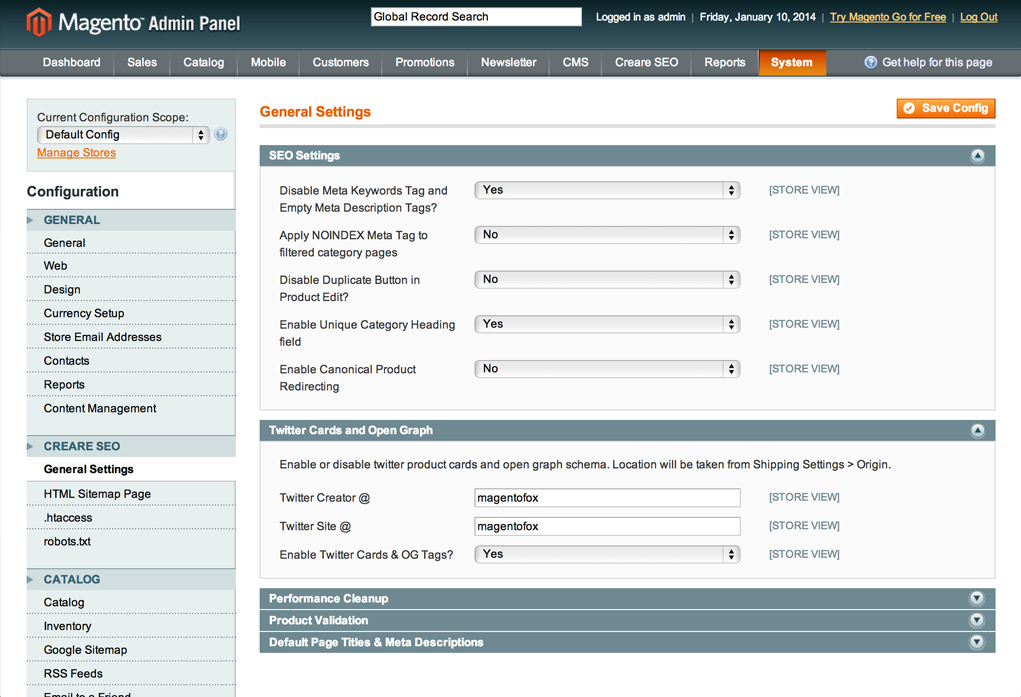Click Try Magento Go for Free link
1021x697 pixels.
pyautogui.click(x=888, y=17)
